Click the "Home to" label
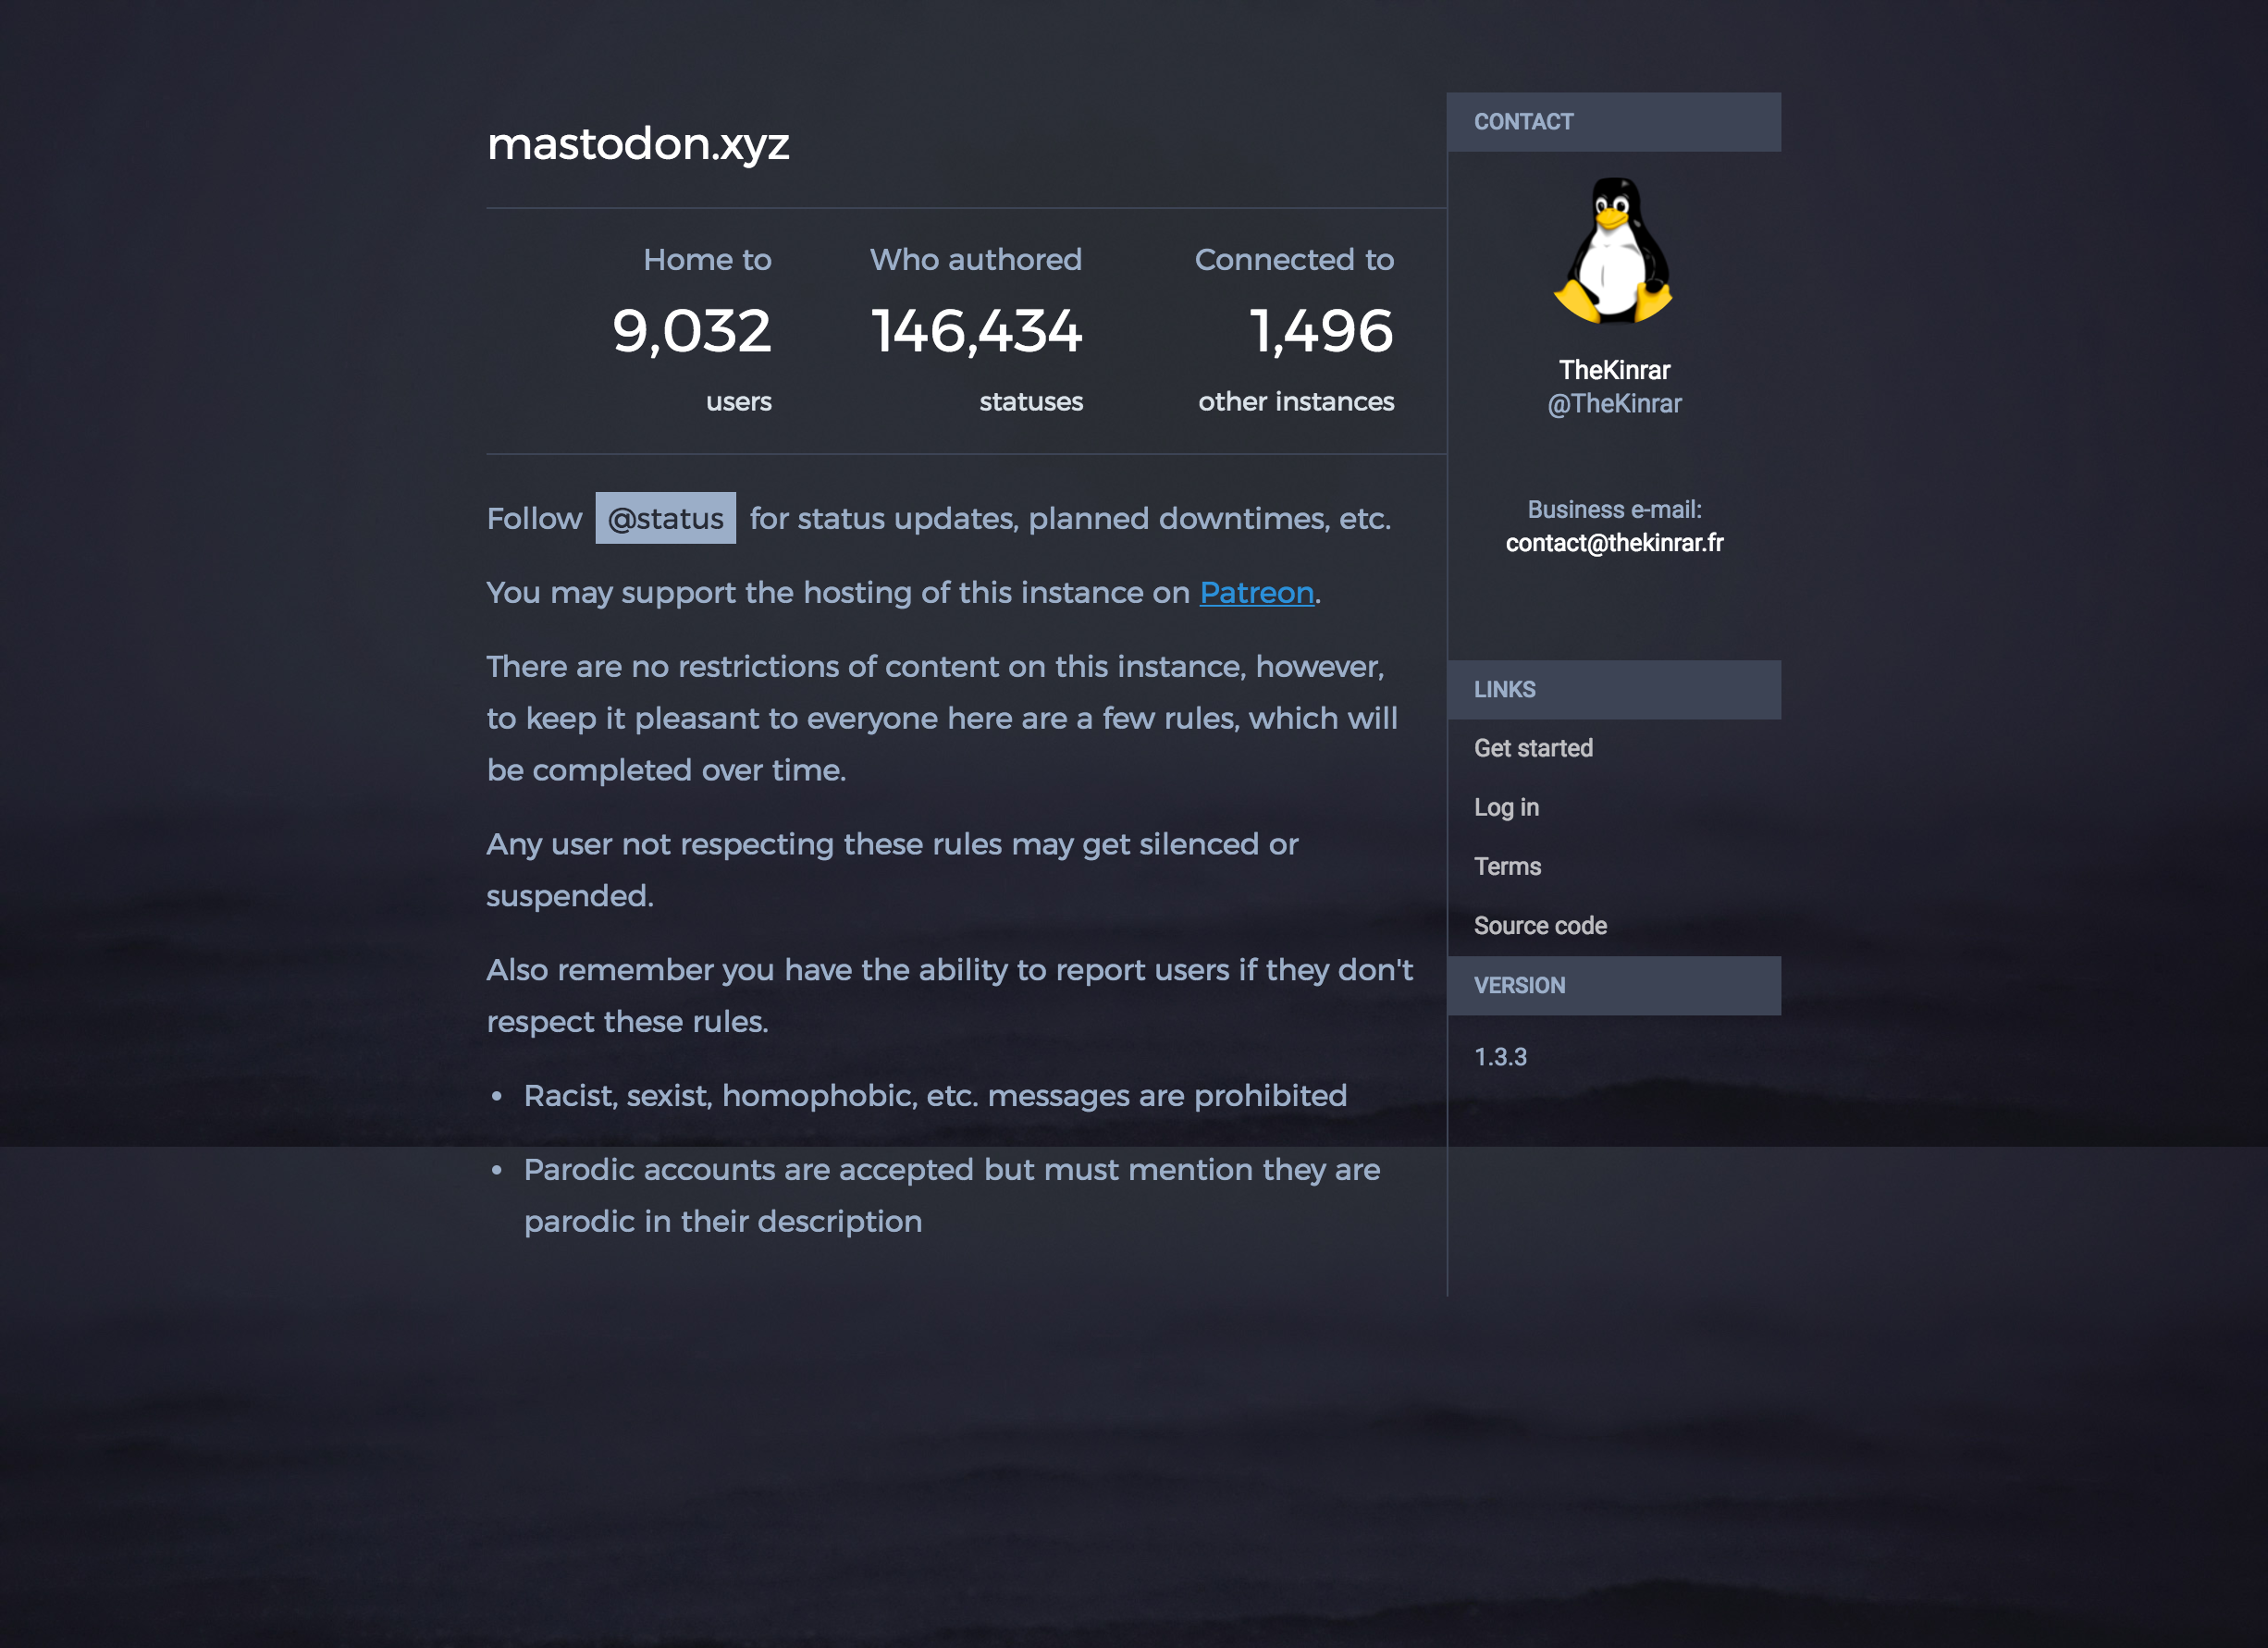The image size is (2268, 1648). 707,260
